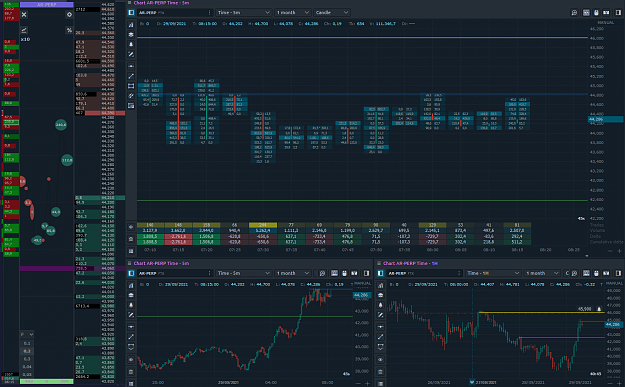The width and height of the screenshot is (625, 387).
Task: Open layers icon in 1H chart sidebar
Action: (381, 295)
